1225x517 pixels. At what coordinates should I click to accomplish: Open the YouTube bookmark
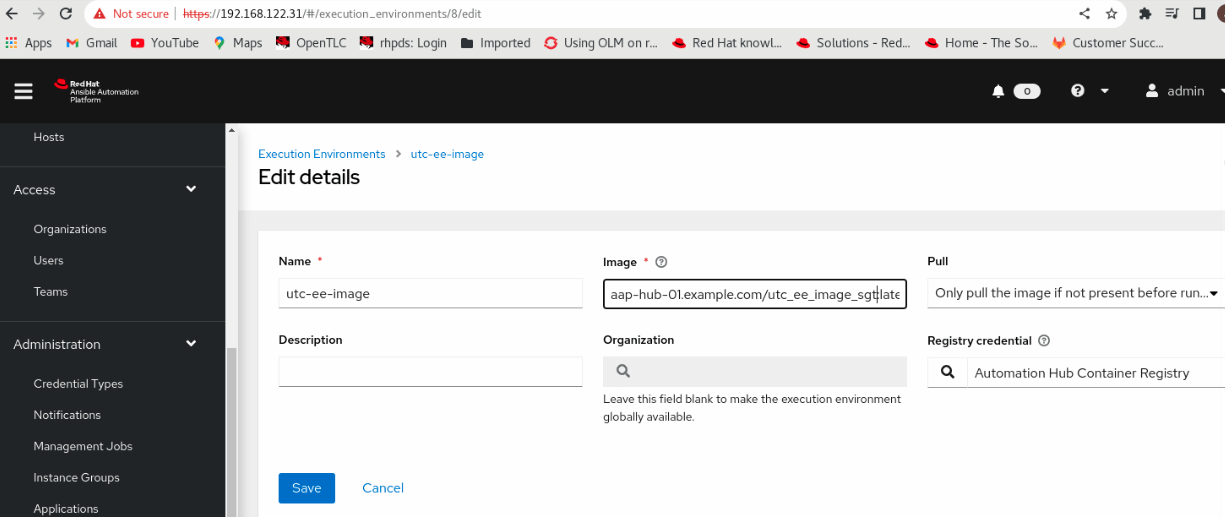click(165, 43)
